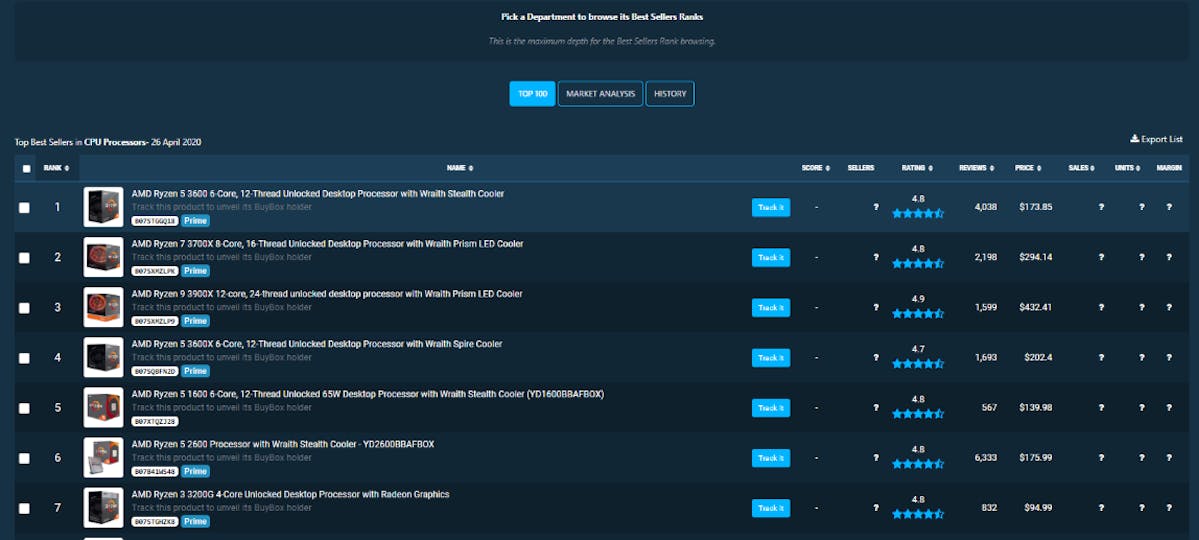Click the star rating for Ryzen 5 2600
Image resolution: width=1199 pixels, height=540 pixels.
tap(918, 464)
